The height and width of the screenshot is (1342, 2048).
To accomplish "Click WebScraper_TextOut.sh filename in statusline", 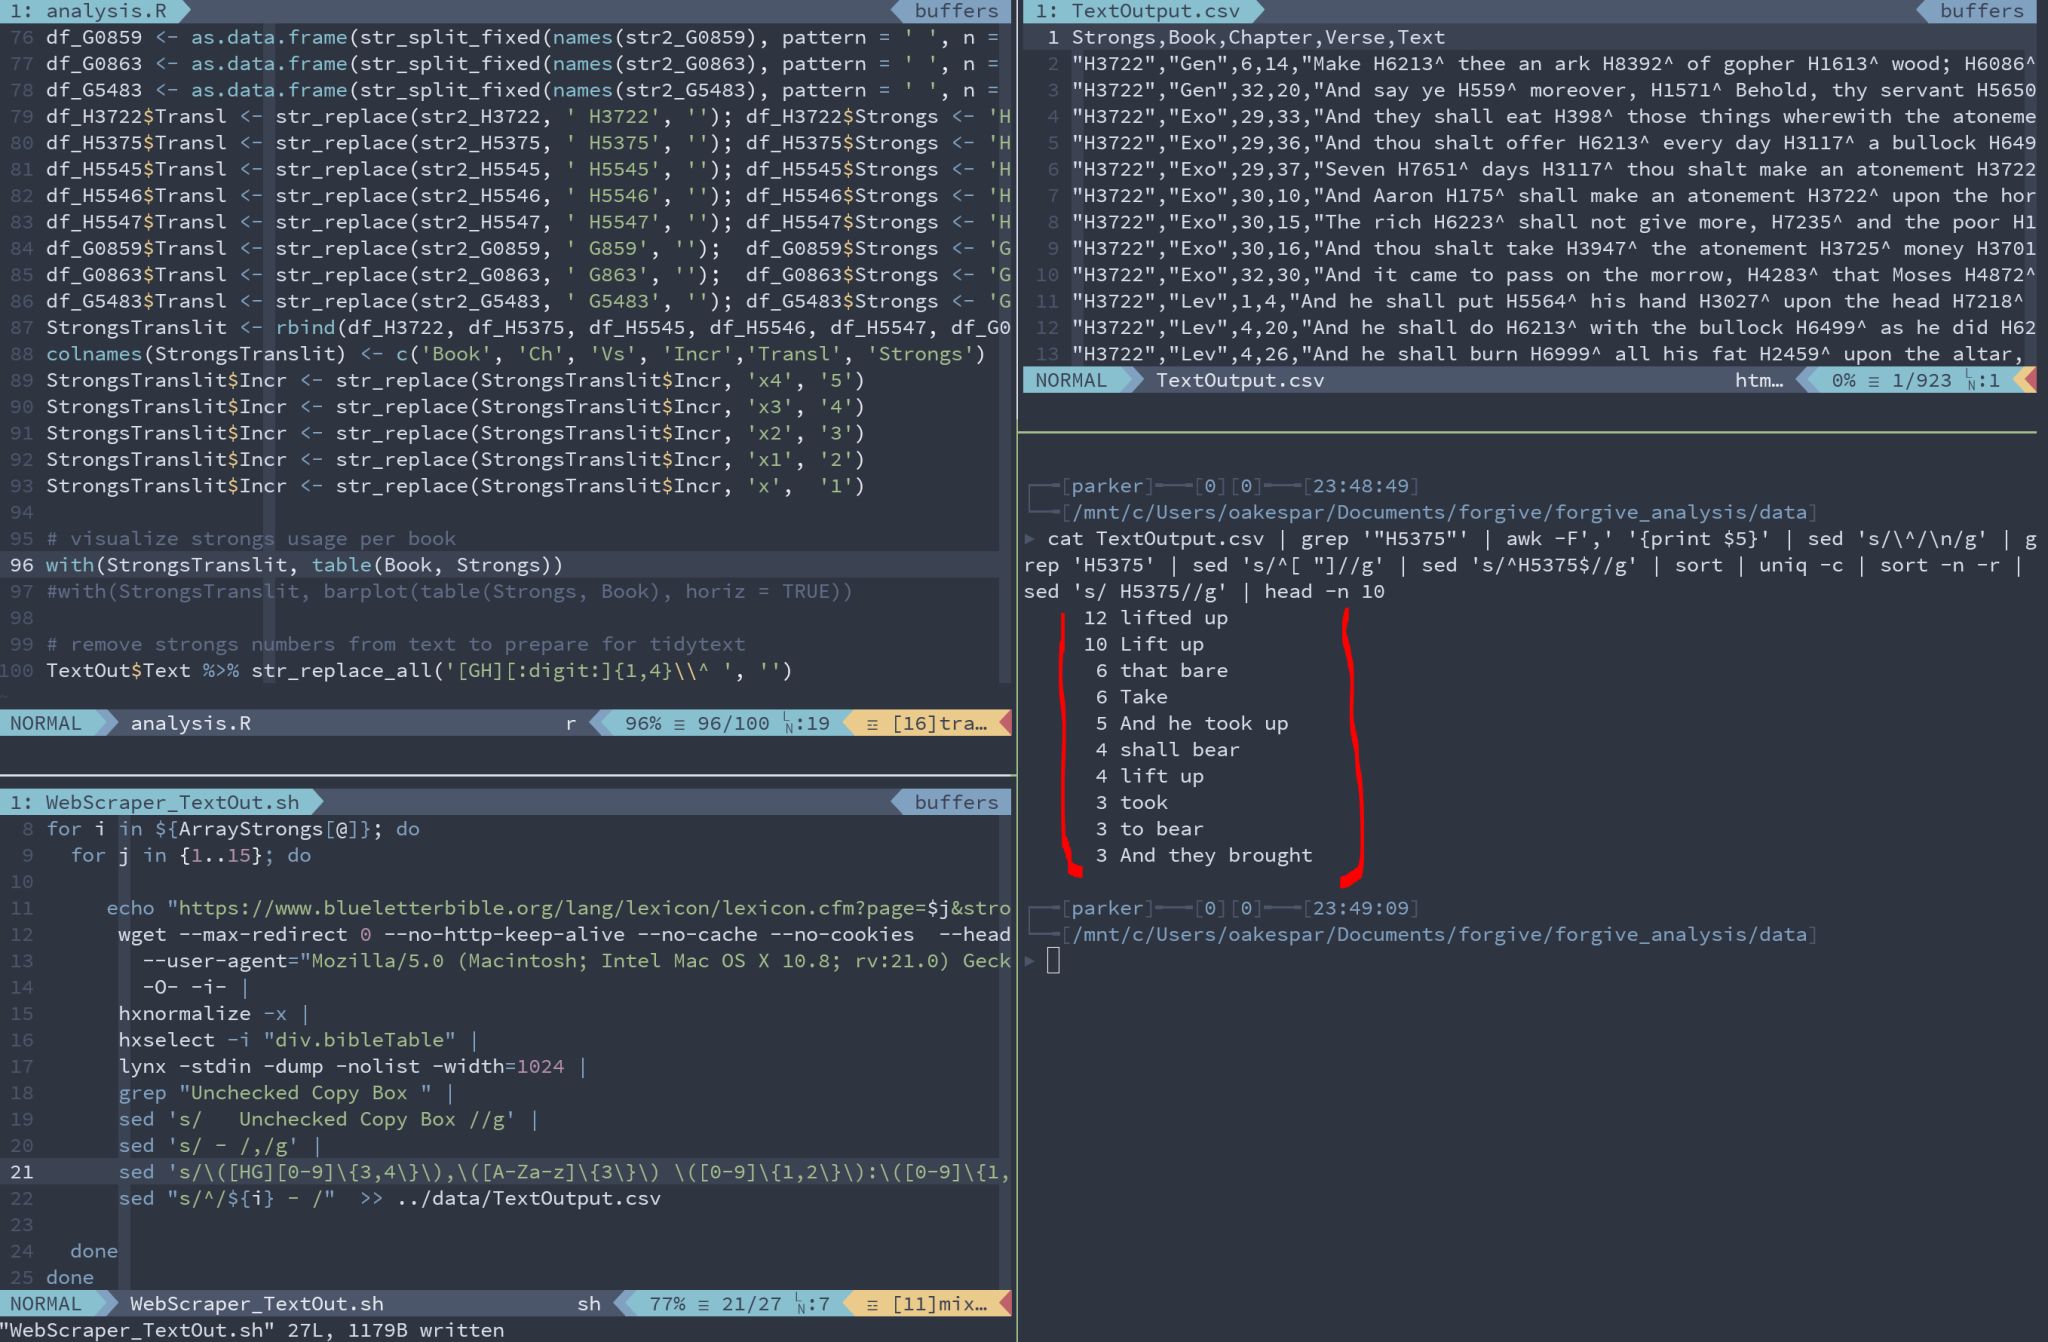I will click(x=257, y=1304).
